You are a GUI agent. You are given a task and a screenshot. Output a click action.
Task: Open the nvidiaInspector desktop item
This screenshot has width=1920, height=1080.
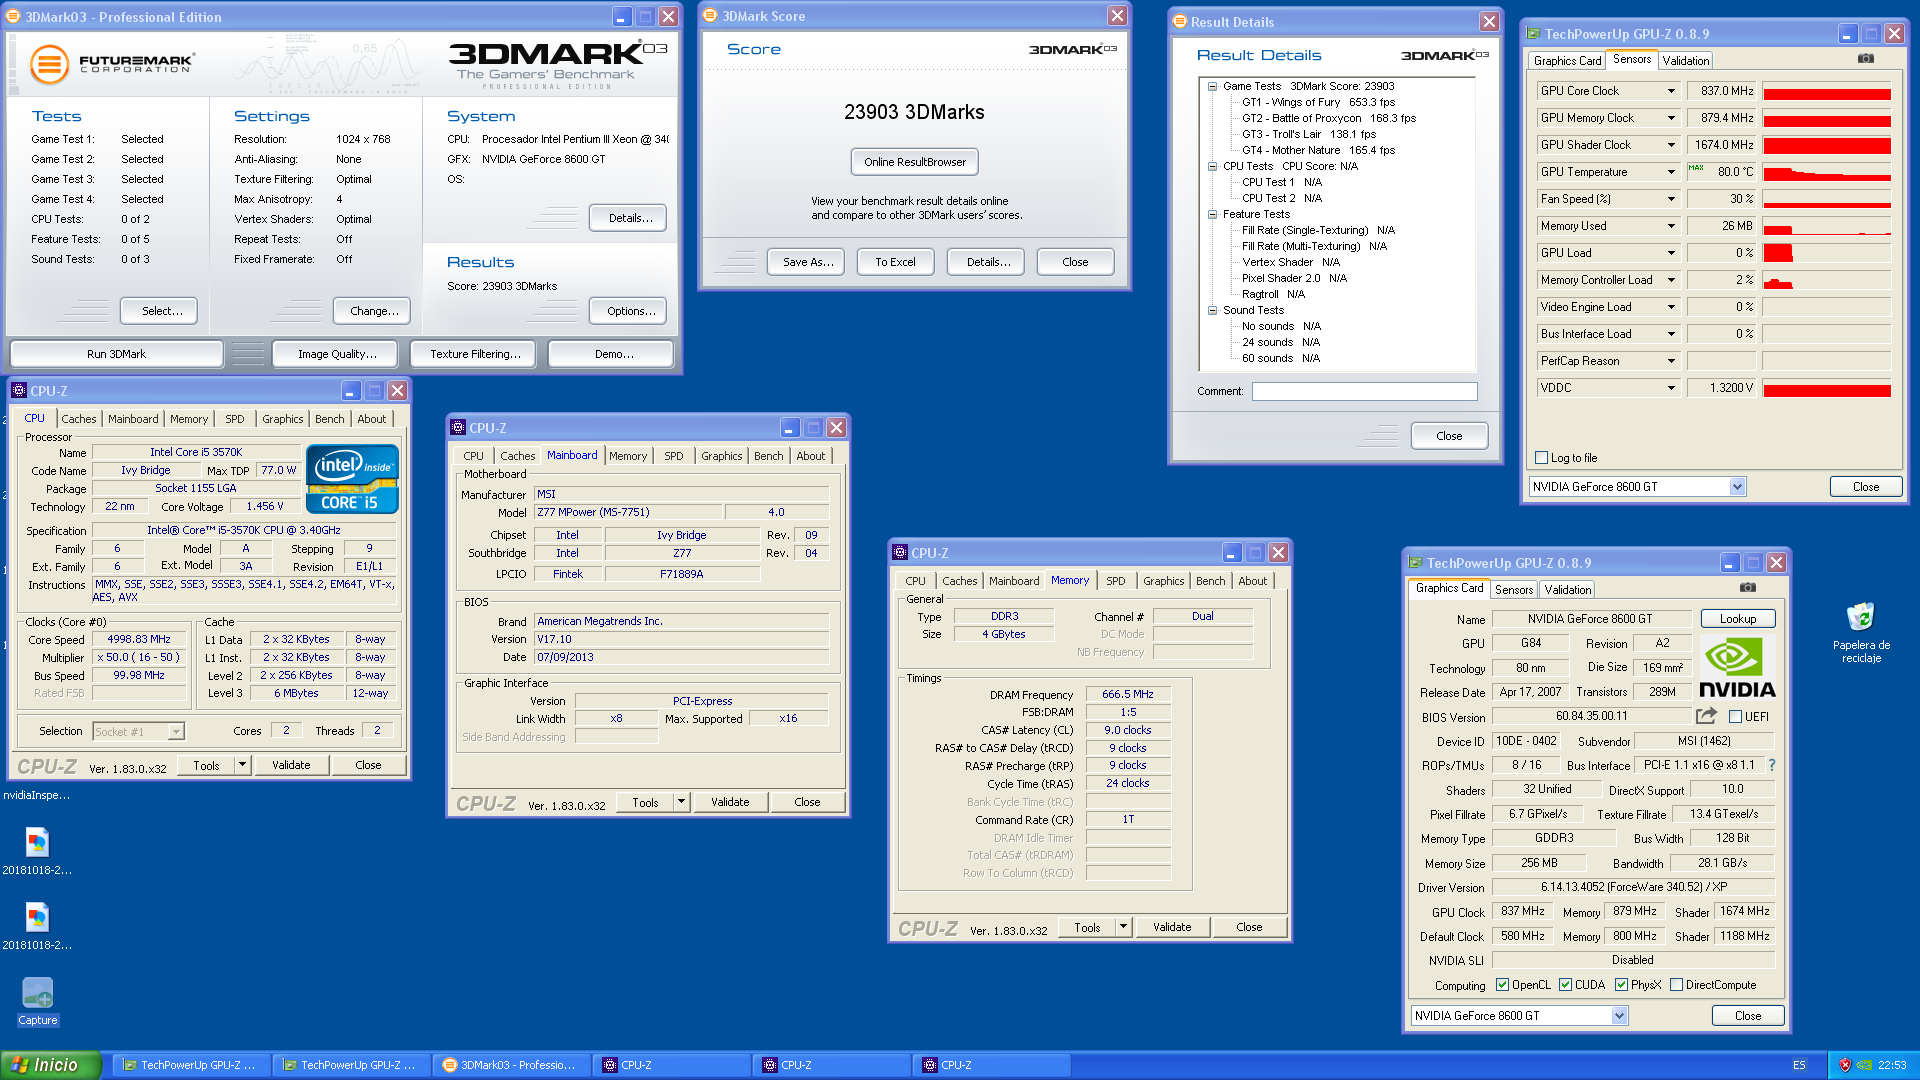pos(36,795)
